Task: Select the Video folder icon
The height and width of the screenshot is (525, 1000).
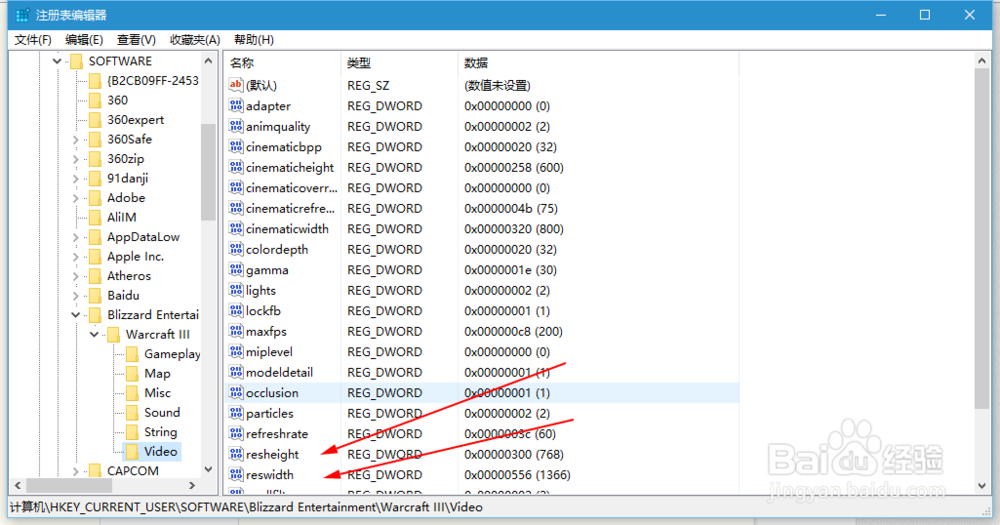Action: click(x=132, y=452)
